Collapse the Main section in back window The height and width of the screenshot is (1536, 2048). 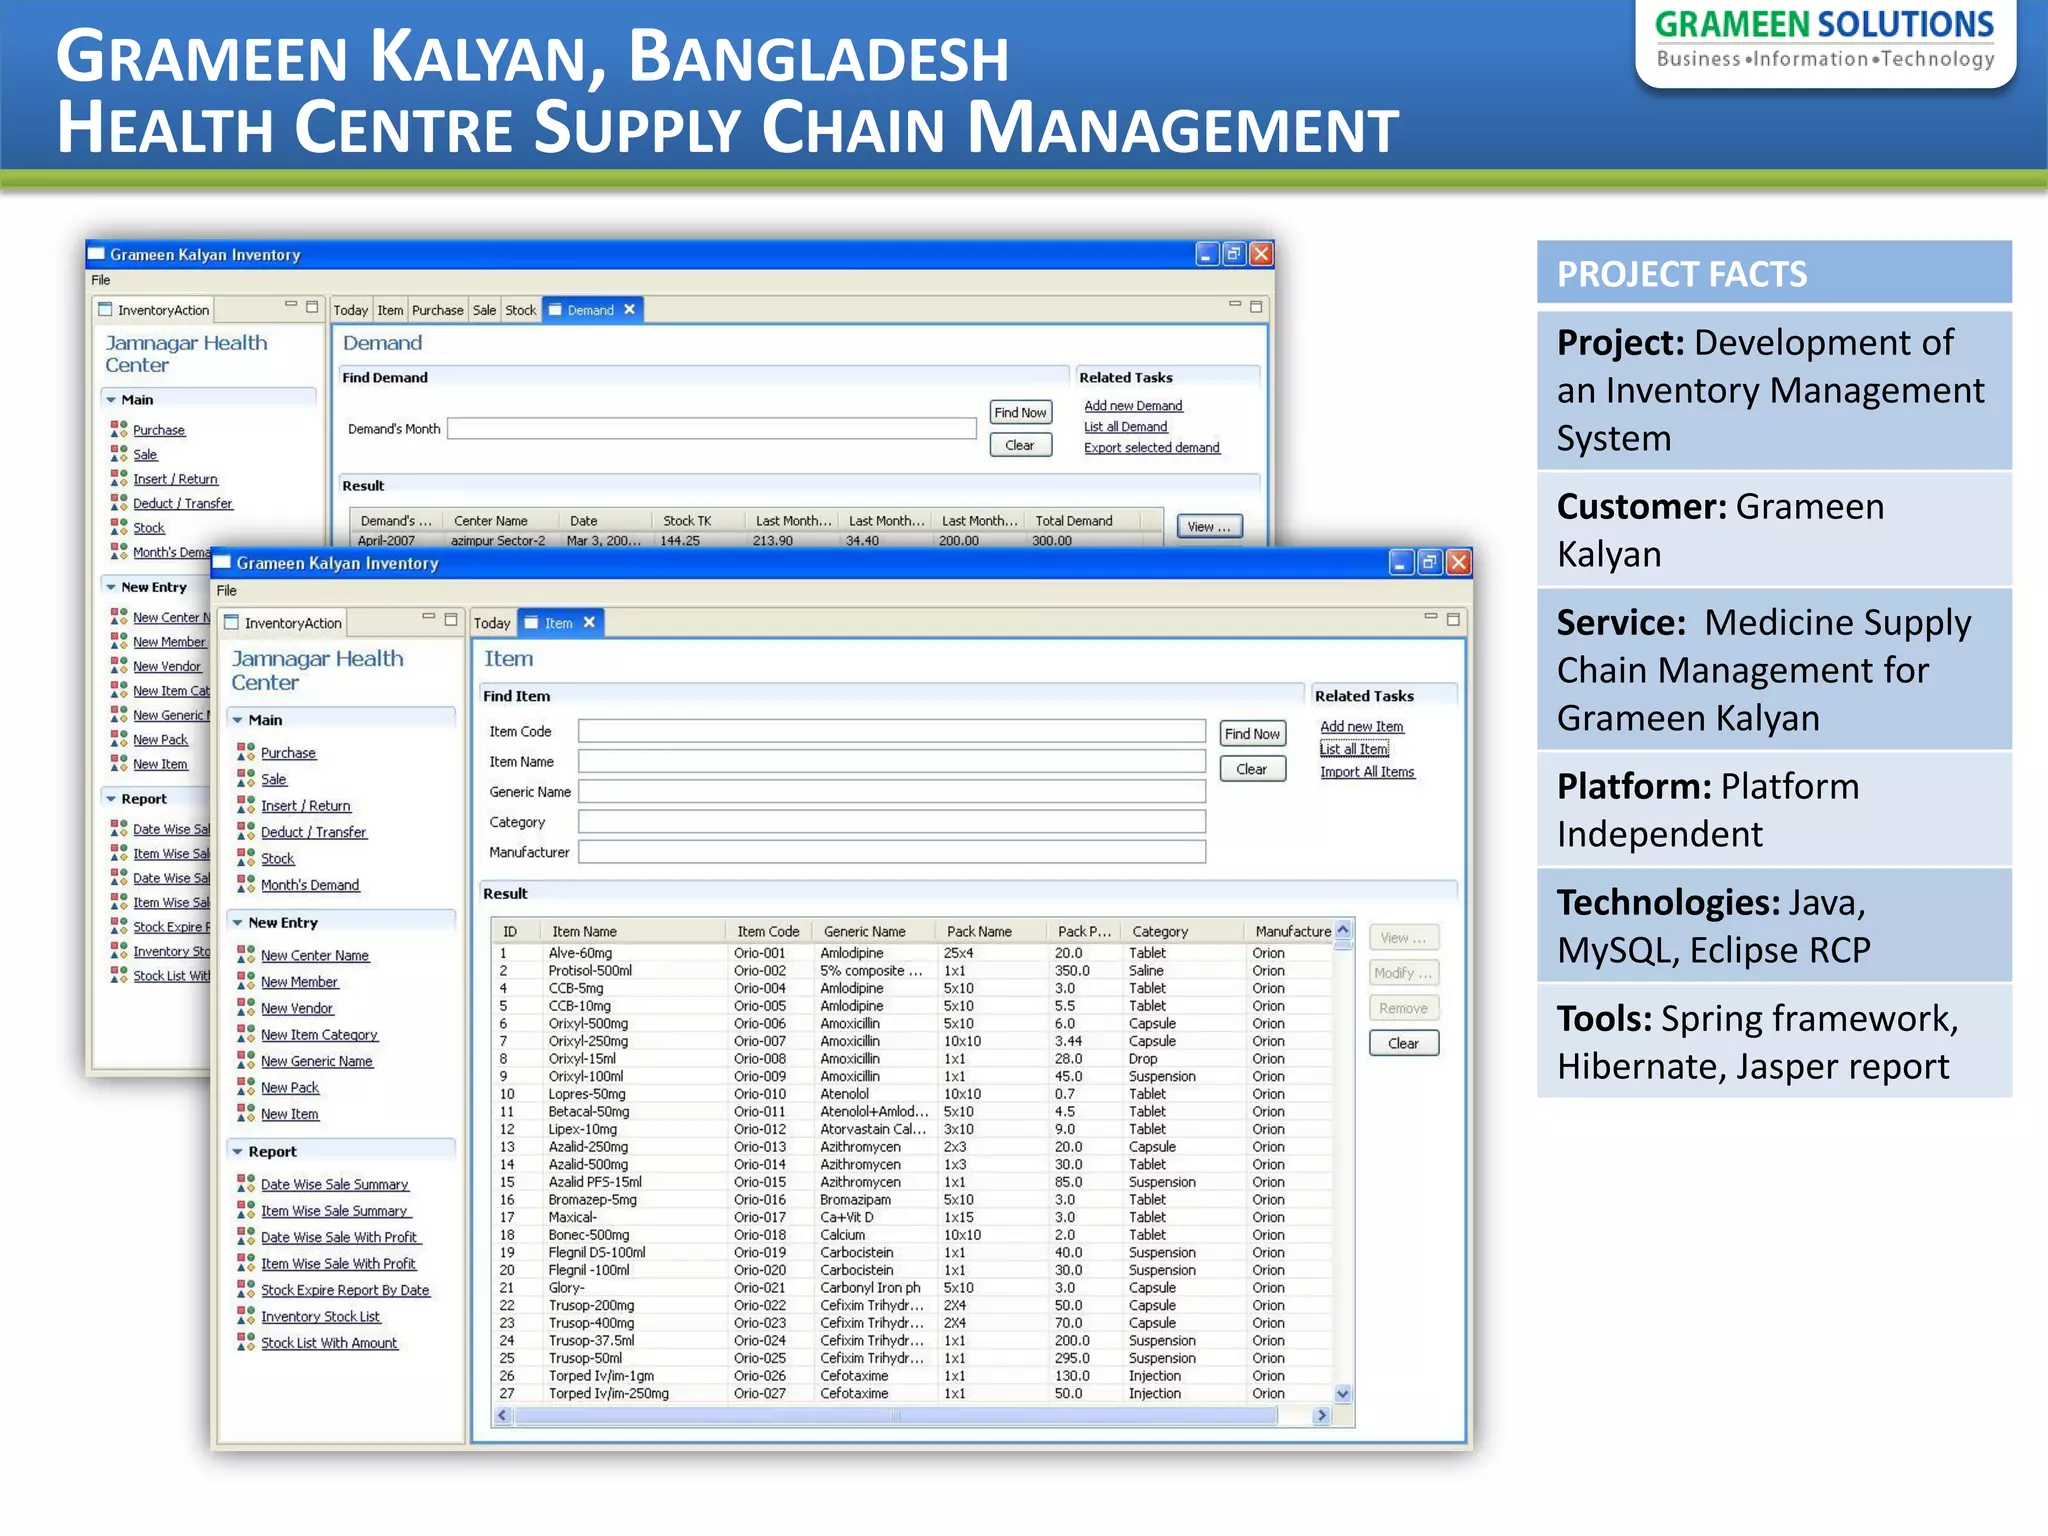[110, 400]
